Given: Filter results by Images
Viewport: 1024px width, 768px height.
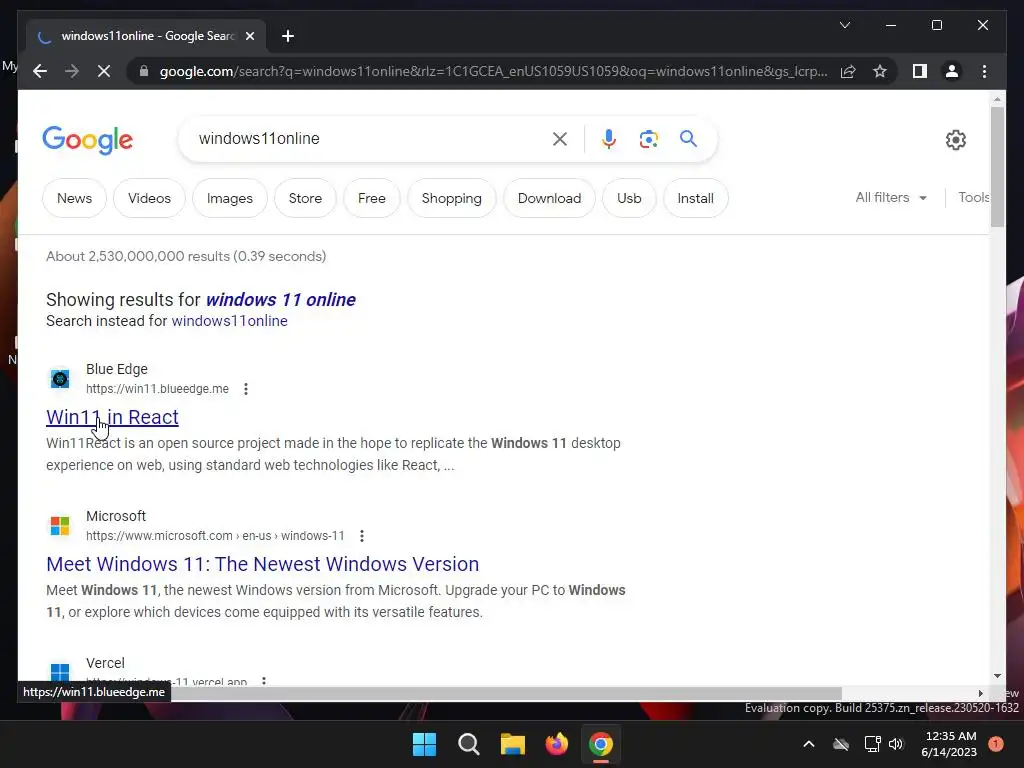Looking at the screenshot, I should [230, 198].
